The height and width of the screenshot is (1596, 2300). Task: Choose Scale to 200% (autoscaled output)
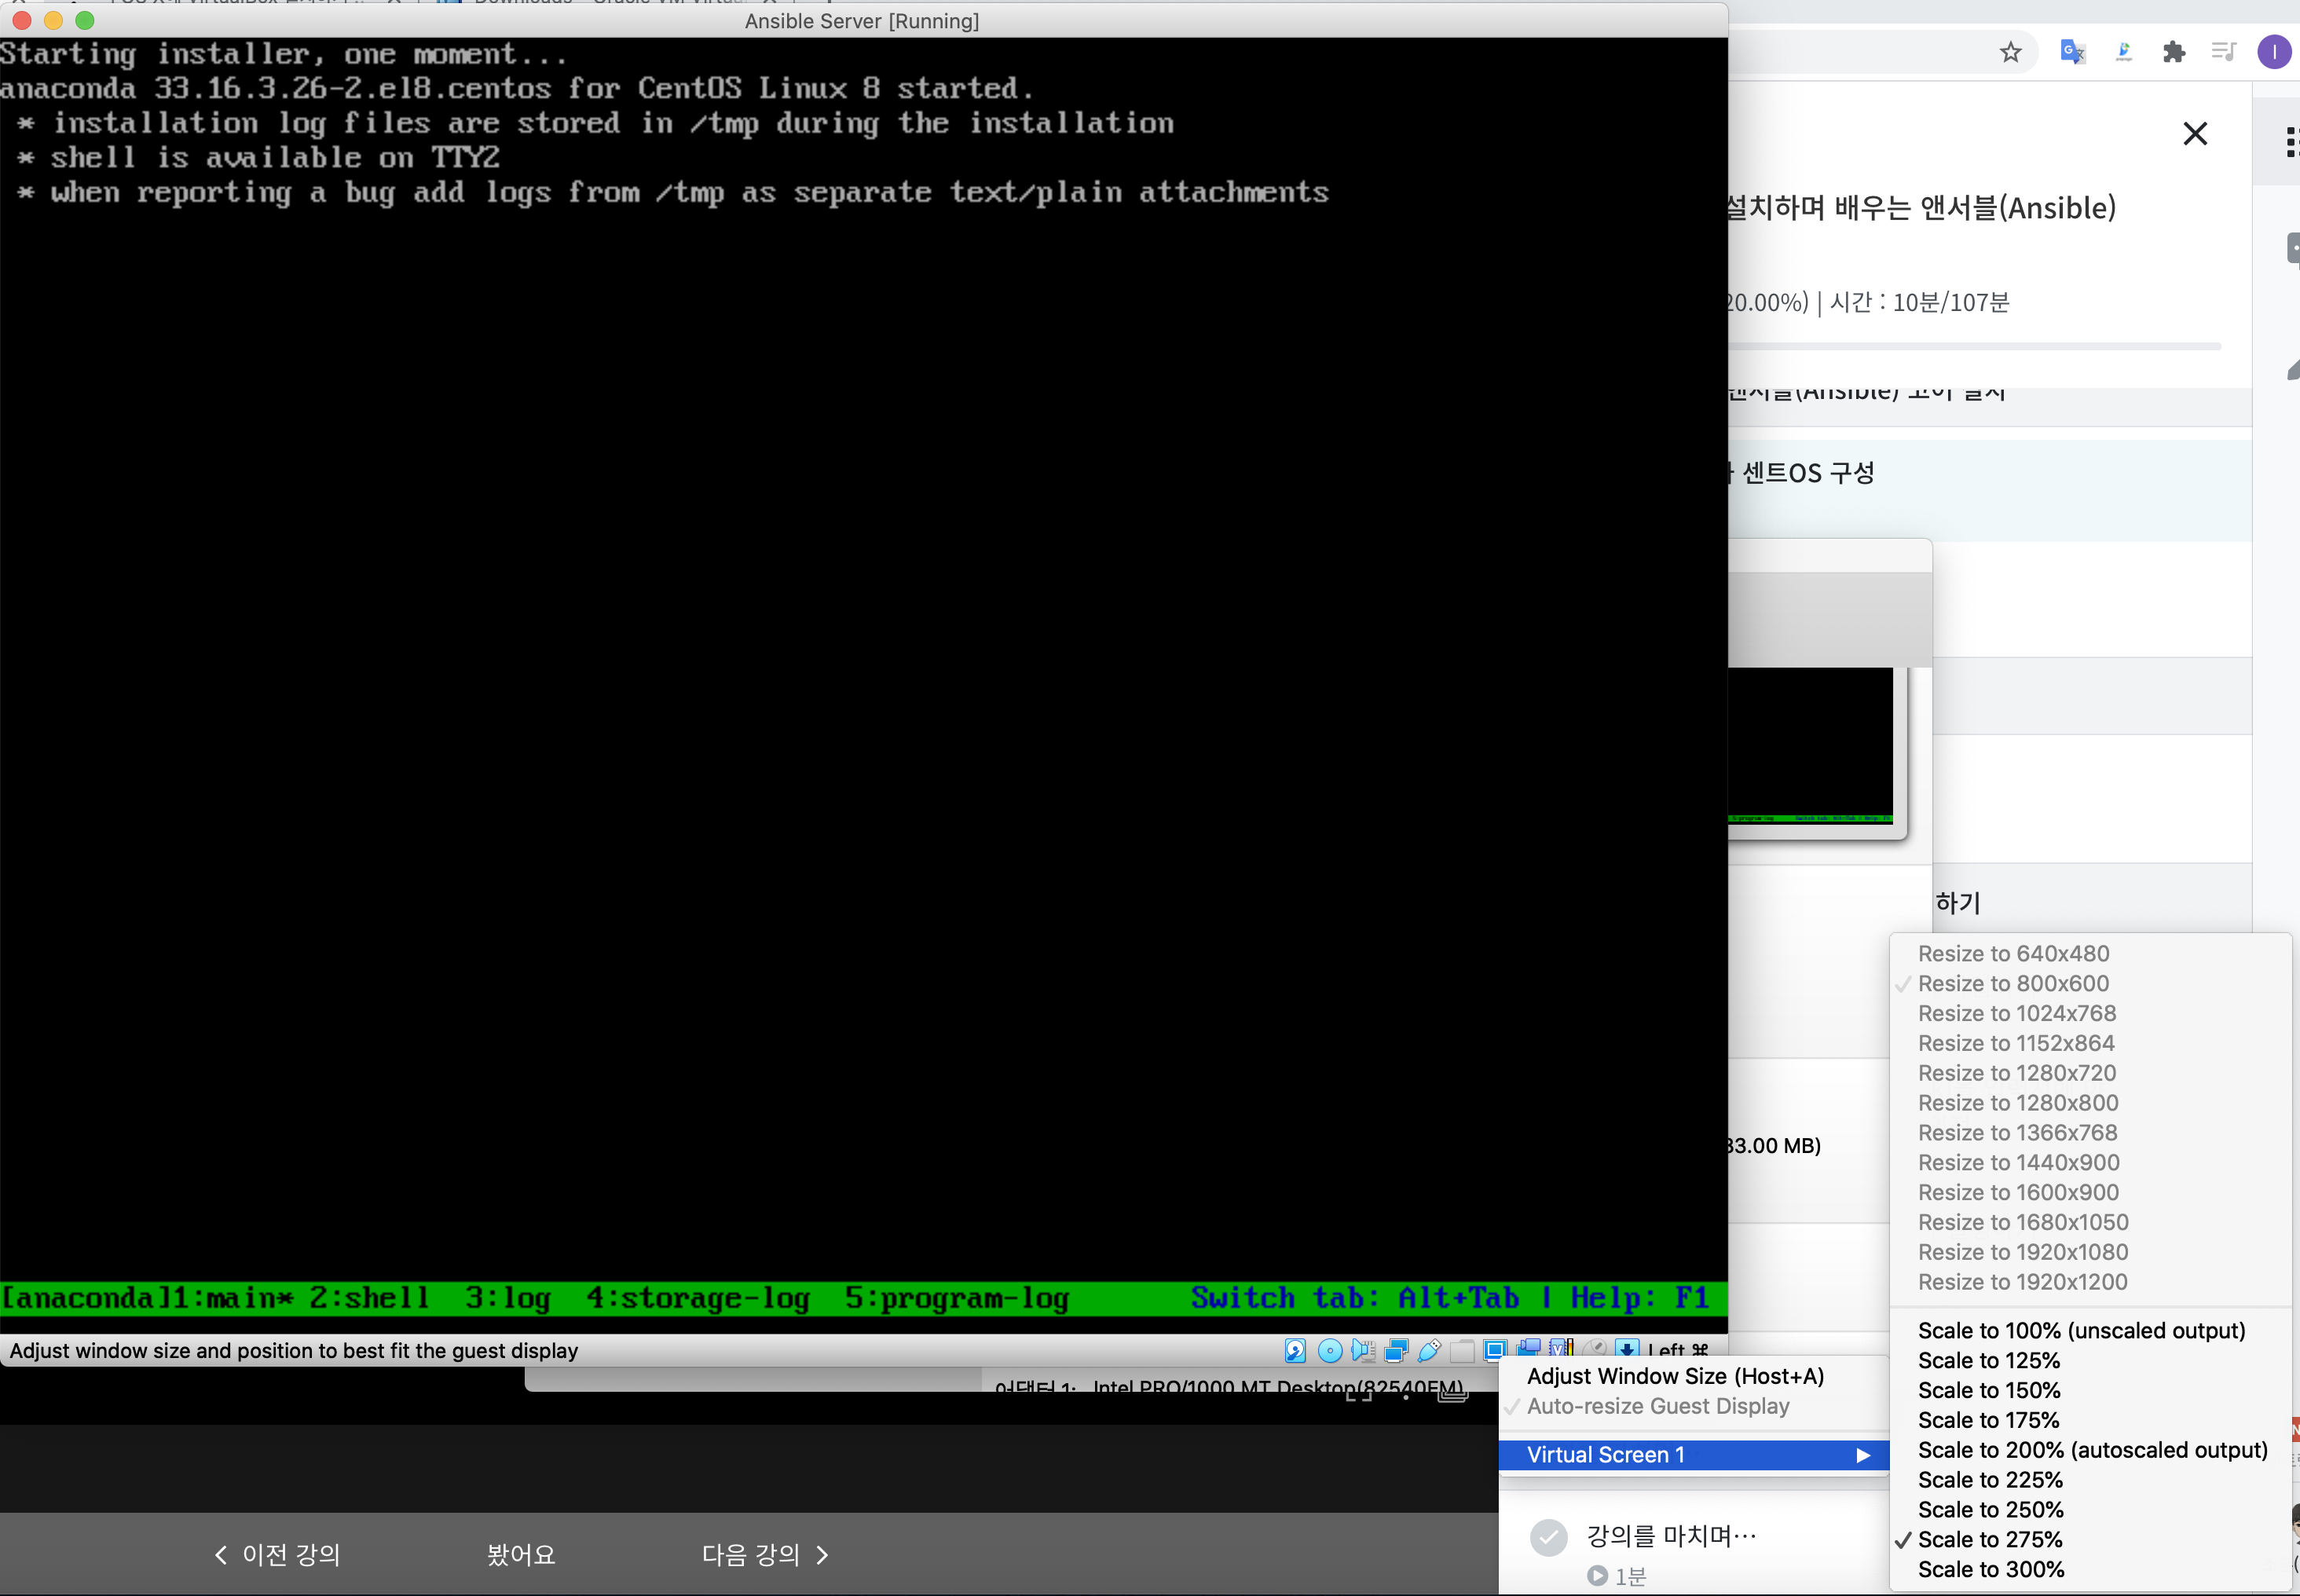pyautogui.click(x=2091, y=1450)
